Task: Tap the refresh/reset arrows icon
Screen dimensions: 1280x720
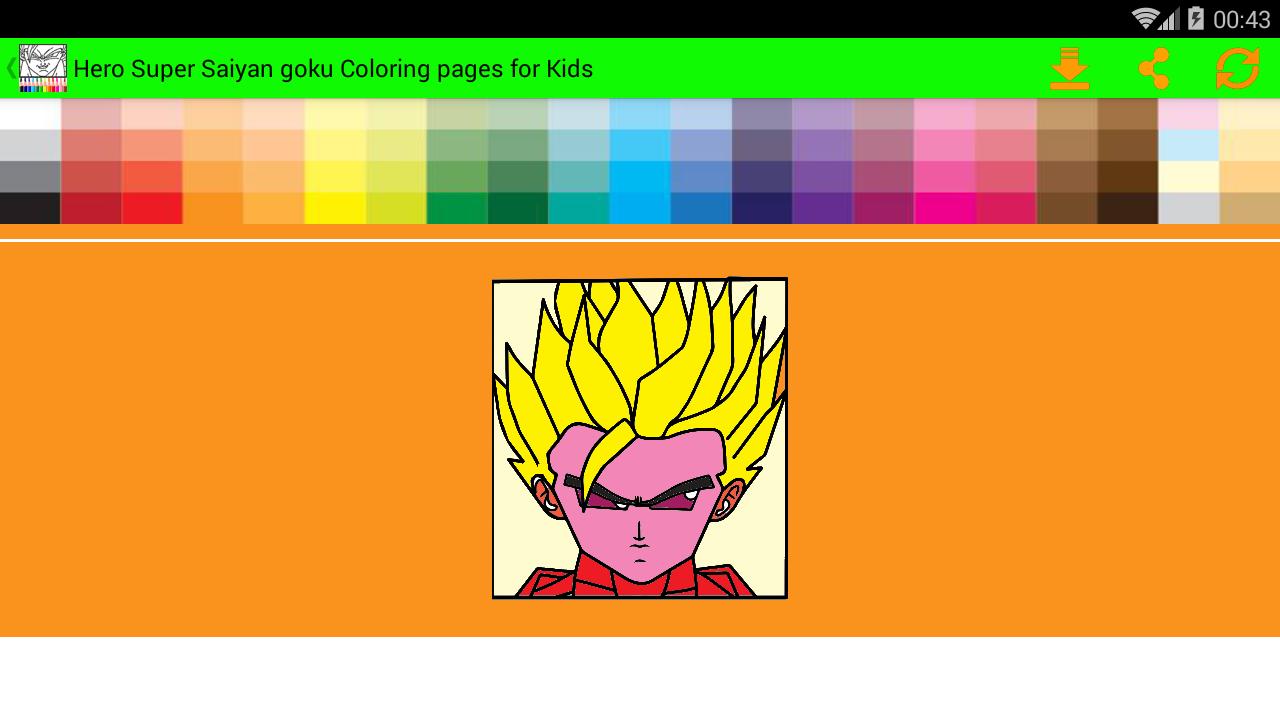Action: coord(1238,69)
